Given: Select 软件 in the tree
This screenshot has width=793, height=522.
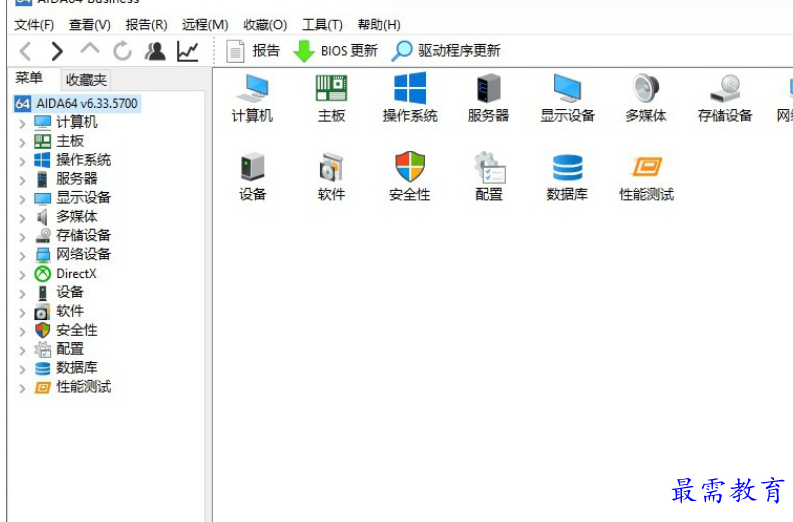Looking at the screenshot, I should point(70,311).
